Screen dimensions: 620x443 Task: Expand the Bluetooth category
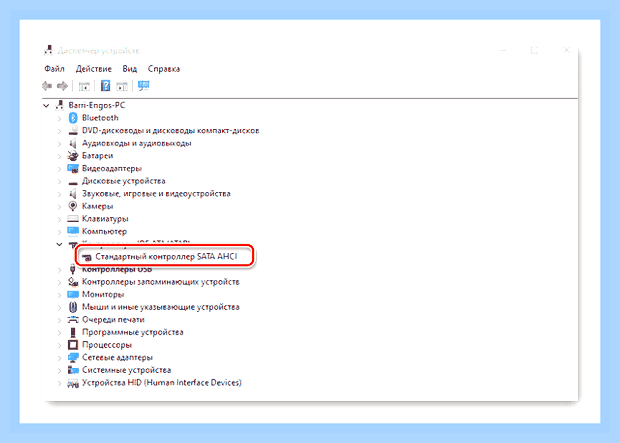tap(59, 118)
